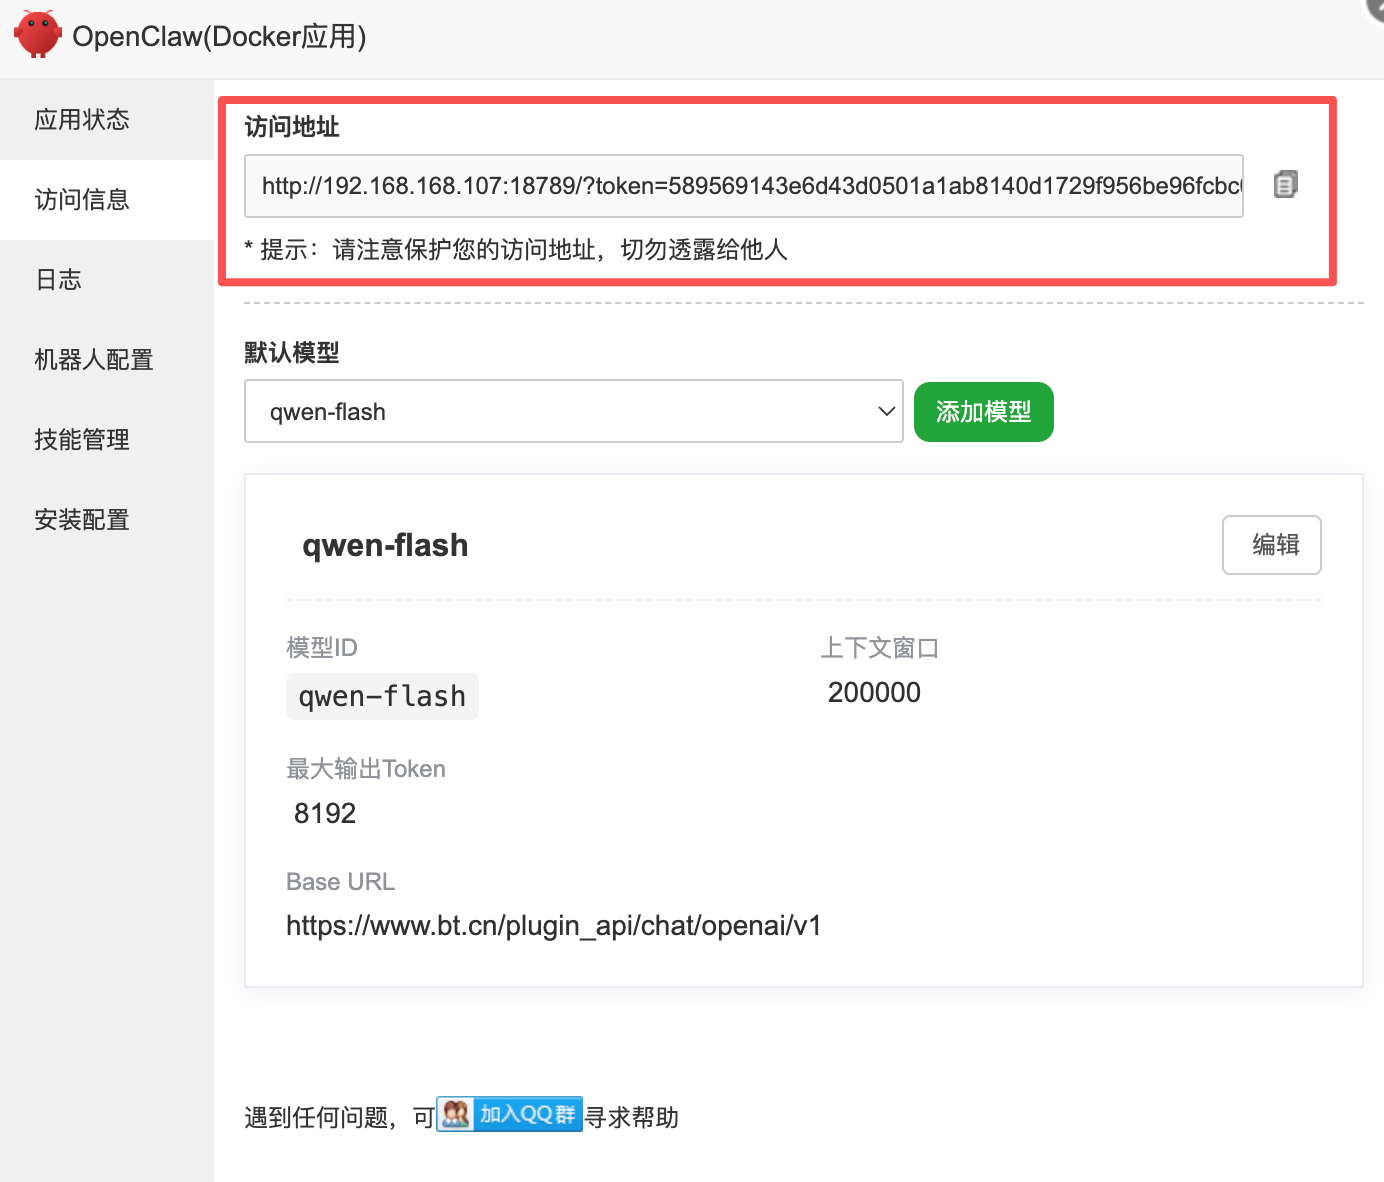
Task: Click the OpenClaw(Docker应用) window title
Action: 219,37
